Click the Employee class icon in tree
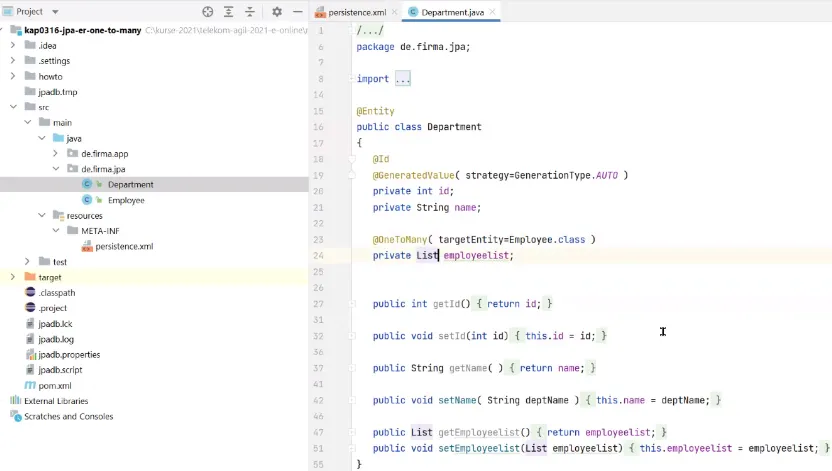 pyautogui.click(x=87, y=199)
